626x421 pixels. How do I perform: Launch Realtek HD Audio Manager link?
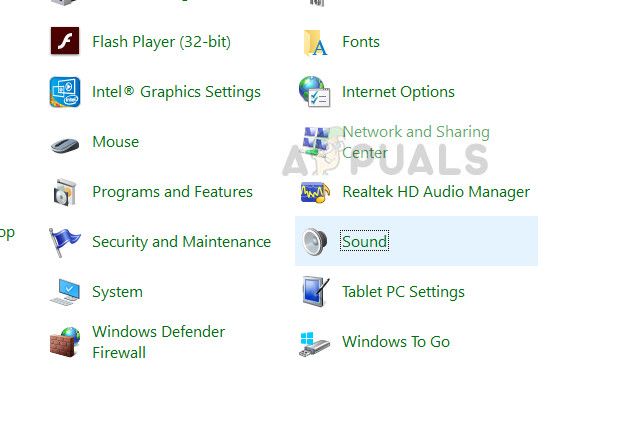tap(436, 192)
